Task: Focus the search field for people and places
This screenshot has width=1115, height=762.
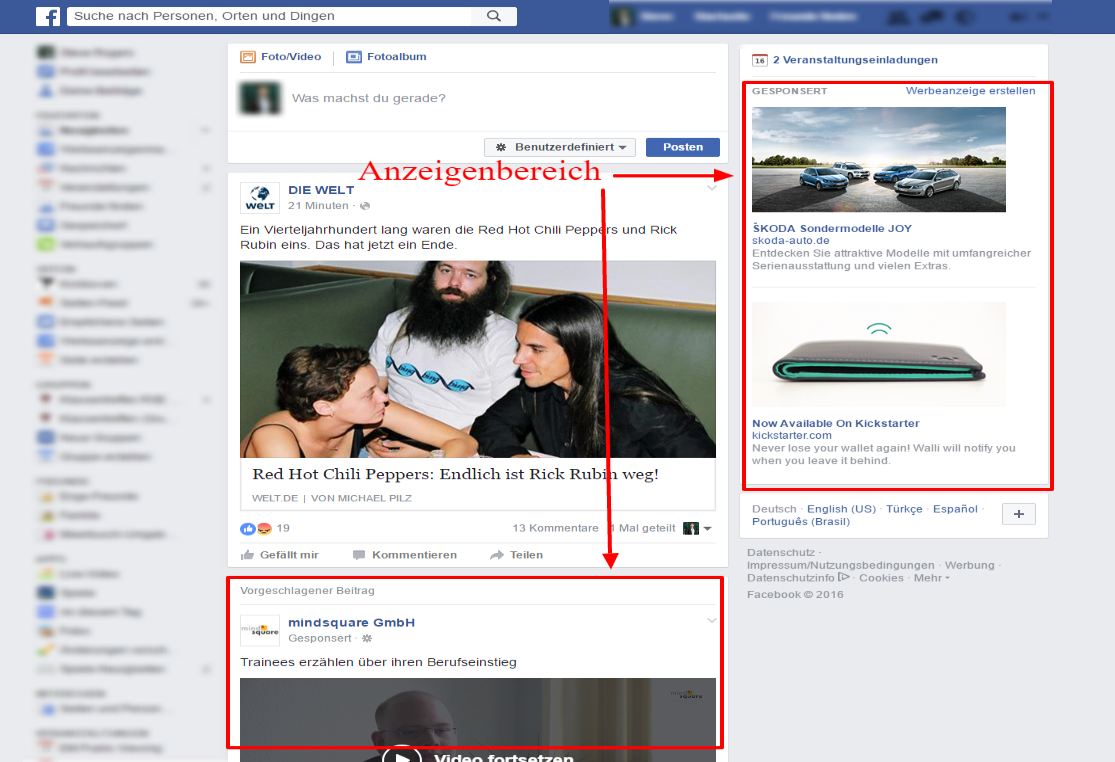Action: pyautogui.click(x=269, y=16)
